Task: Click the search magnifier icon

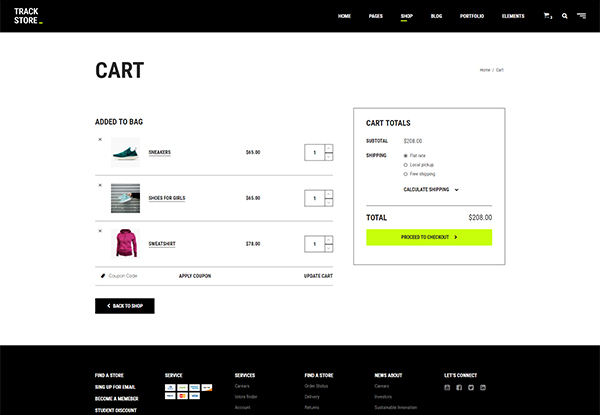Action: pyautogui.click(x=564, y=16)
